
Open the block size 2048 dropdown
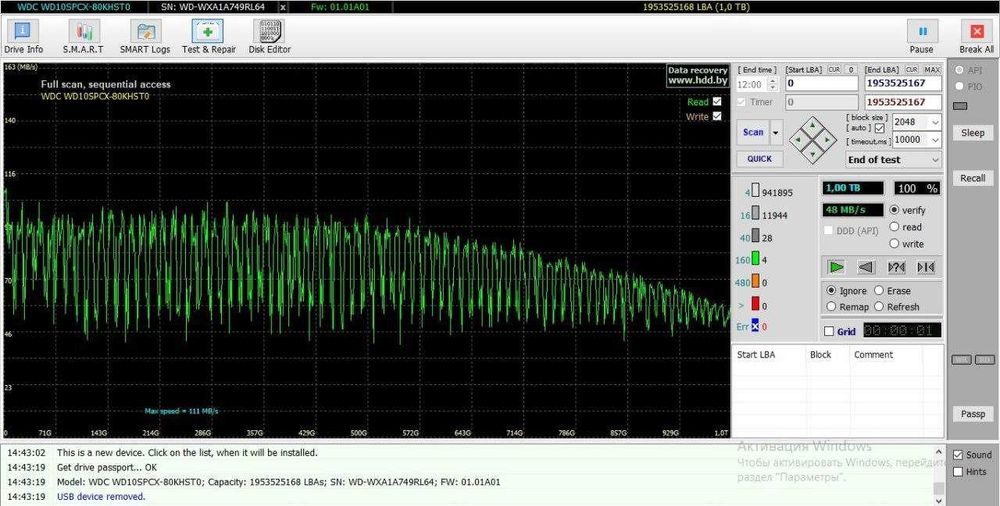(x=935, y=122)
